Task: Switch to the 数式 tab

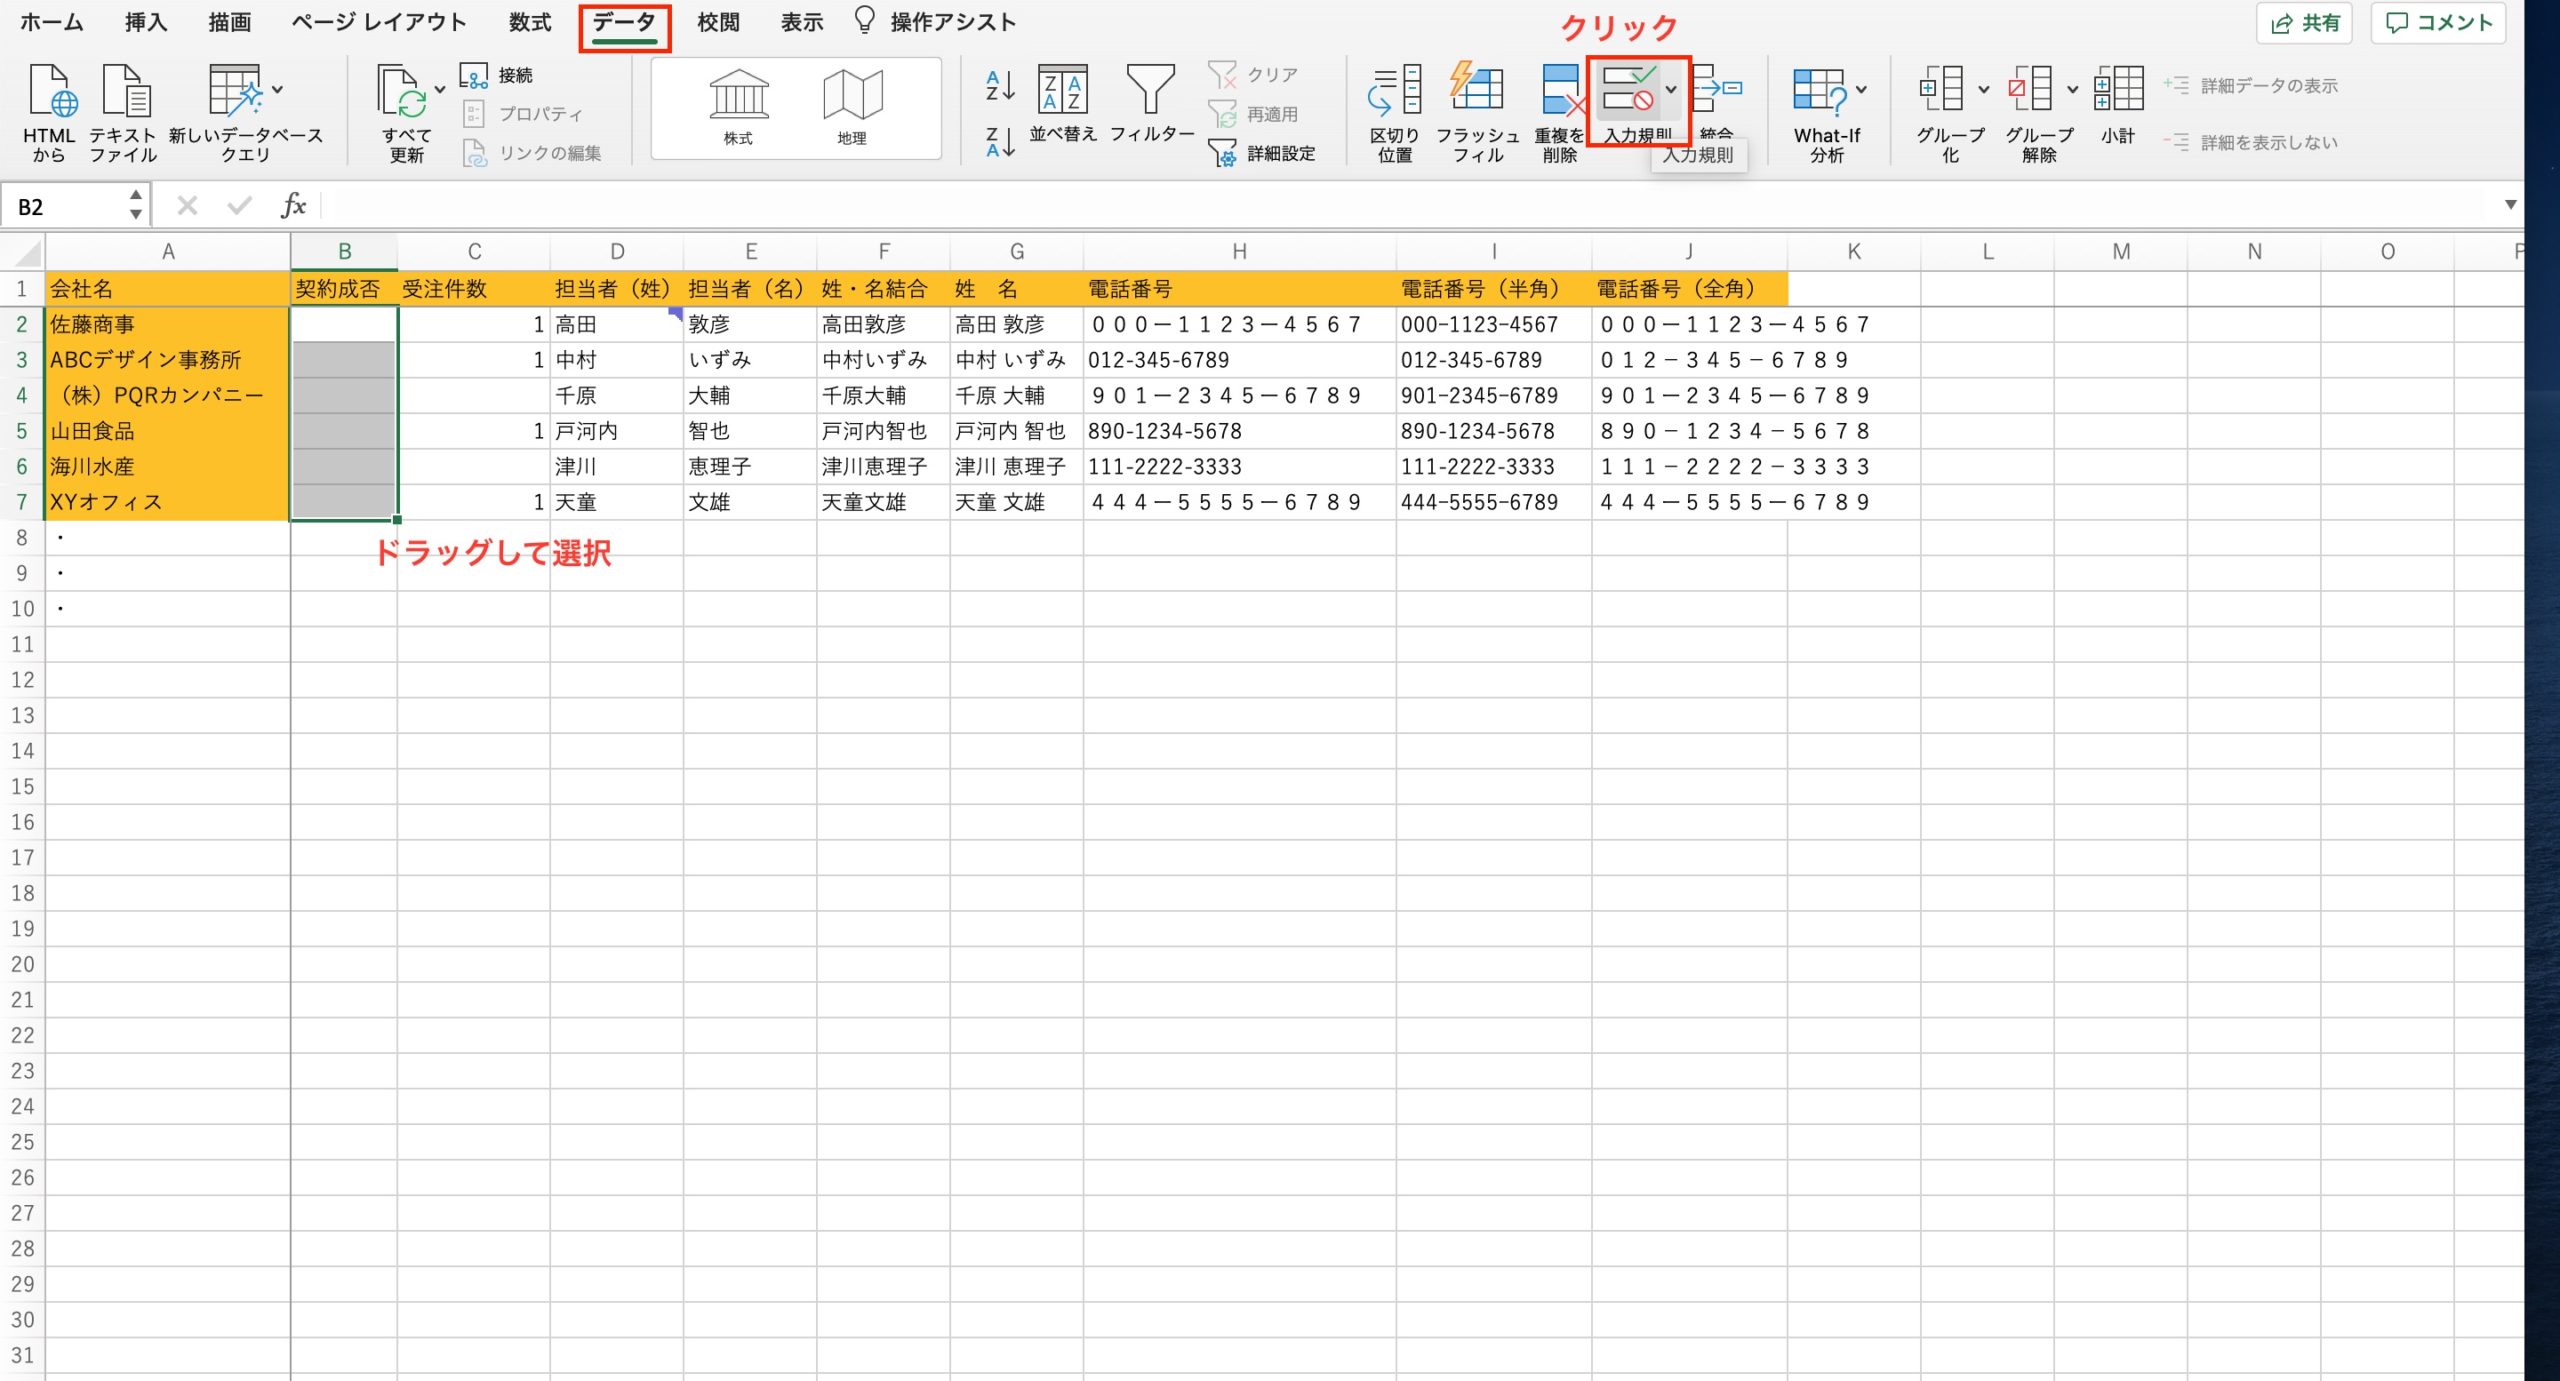Action: [x=529, y=23]
